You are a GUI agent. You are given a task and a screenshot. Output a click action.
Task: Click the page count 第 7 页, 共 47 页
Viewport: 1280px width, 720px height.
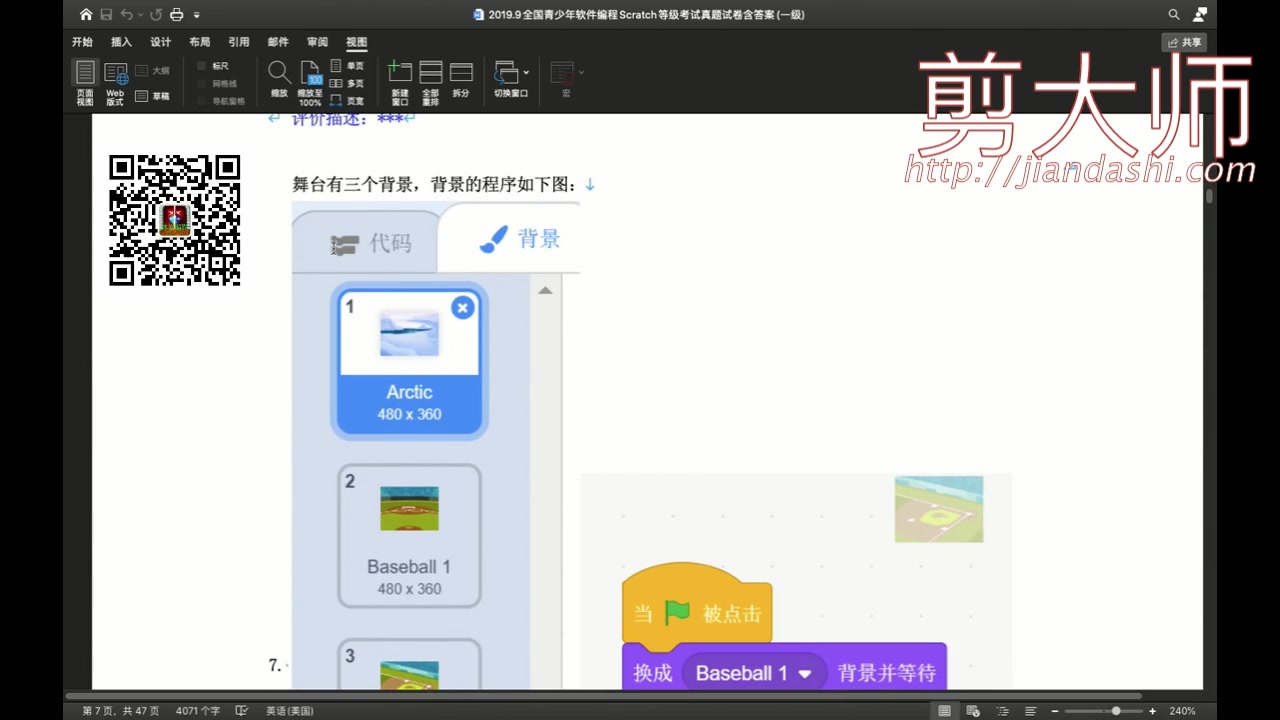tap(120, 711)
